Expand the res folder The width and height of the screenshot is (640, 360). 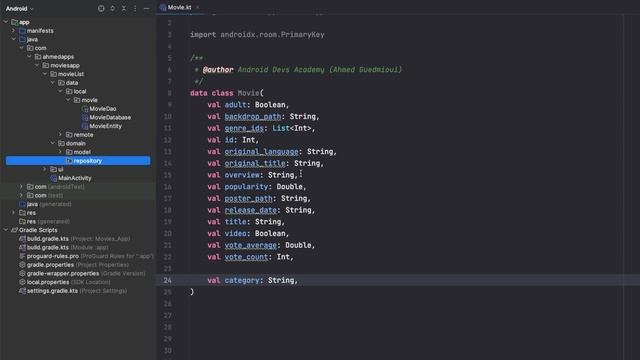point(13,213)
